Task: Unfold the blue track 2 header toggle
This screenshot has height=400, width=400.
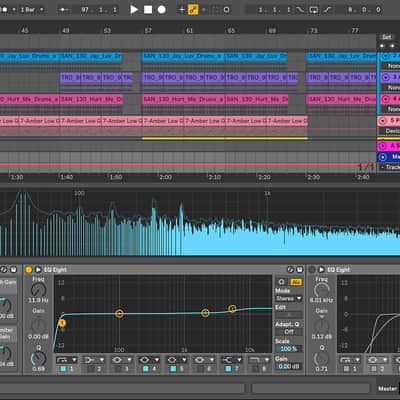Action: point(386,56)
